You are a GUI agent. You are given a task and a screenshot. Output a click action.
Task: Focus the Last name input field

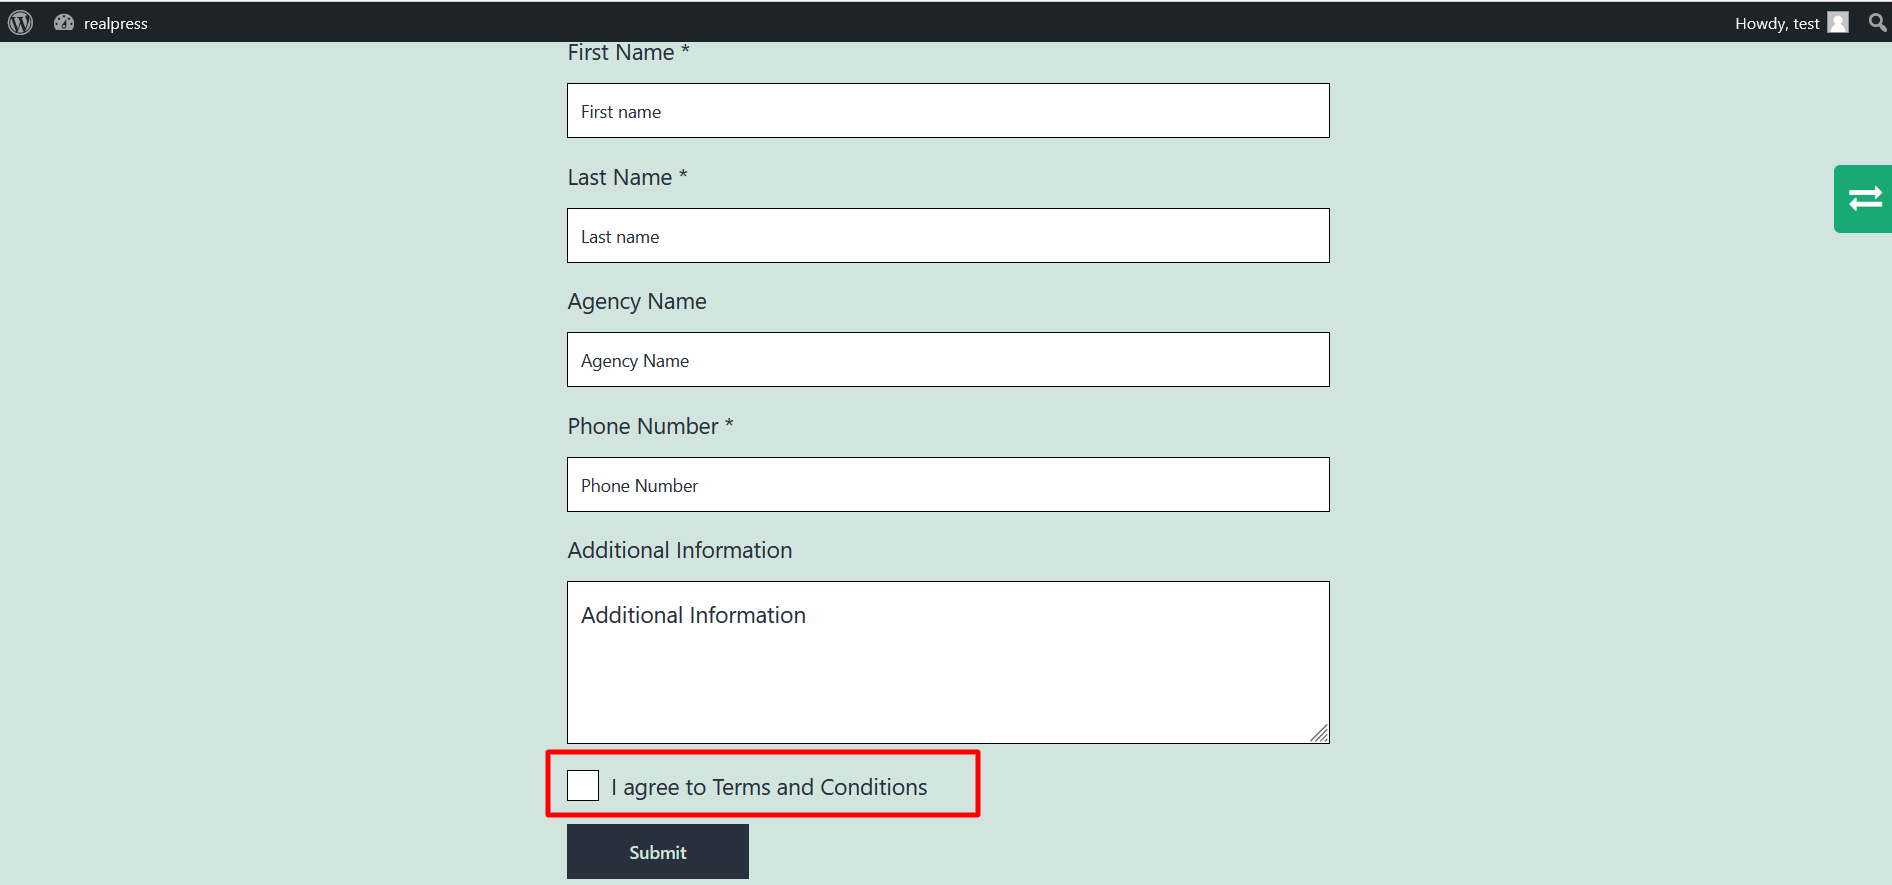pyautogui.click(x=948, y=236)
